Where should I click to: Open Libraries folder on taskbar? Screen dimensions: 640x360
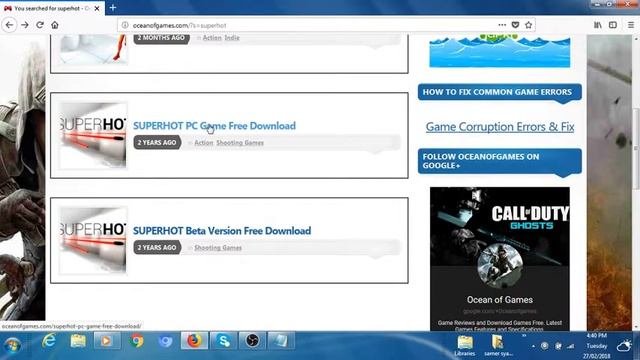(x=464, y=345)
